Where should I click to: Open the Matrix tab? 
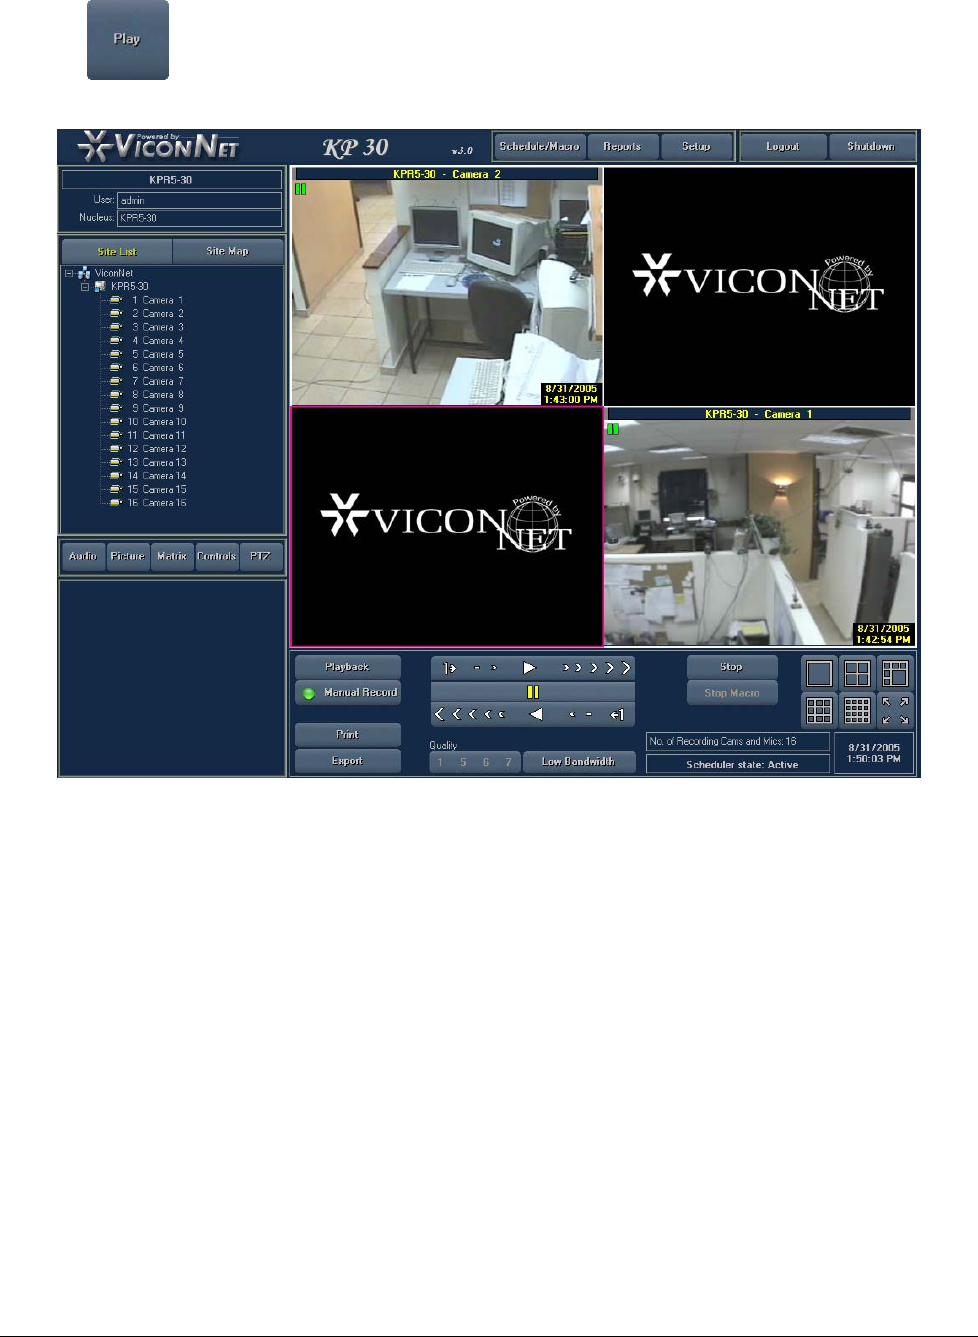coord(172,556)
